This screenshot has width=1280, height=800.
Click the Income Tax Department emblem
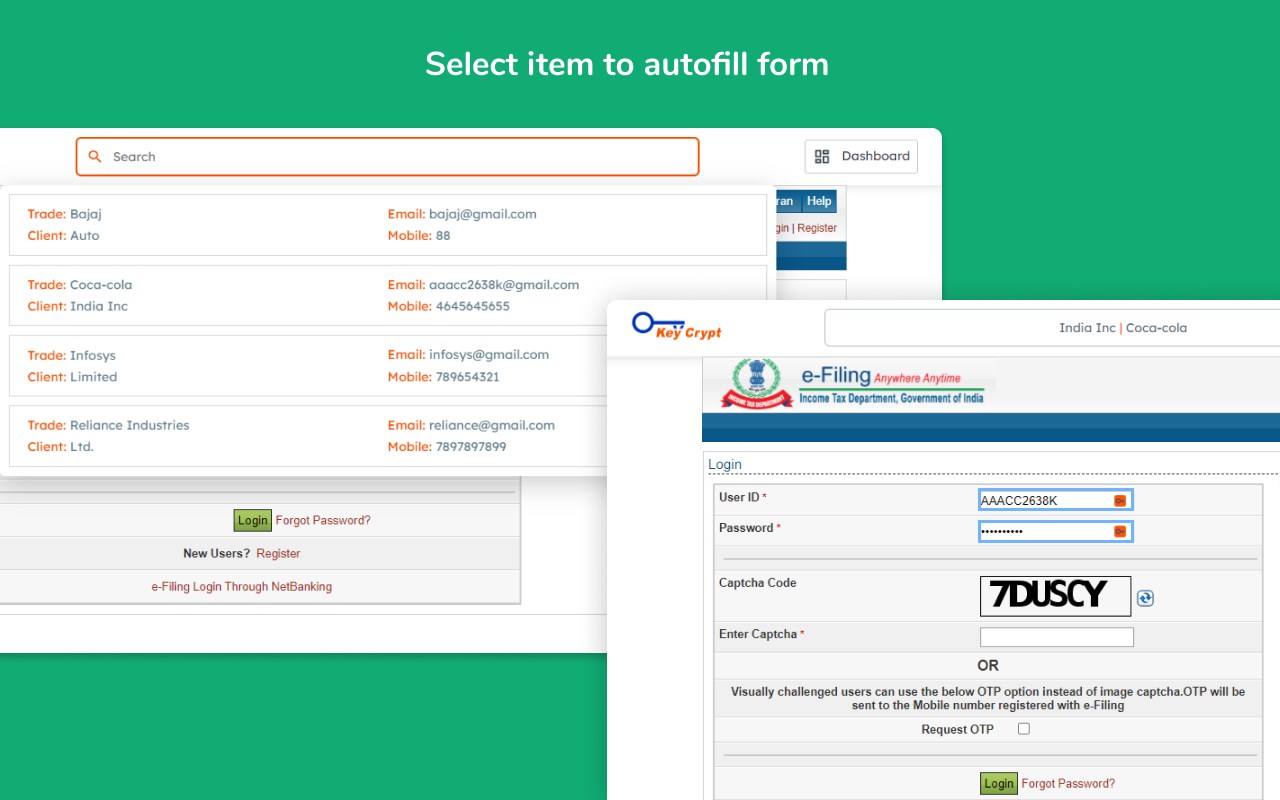coord(755,384)
